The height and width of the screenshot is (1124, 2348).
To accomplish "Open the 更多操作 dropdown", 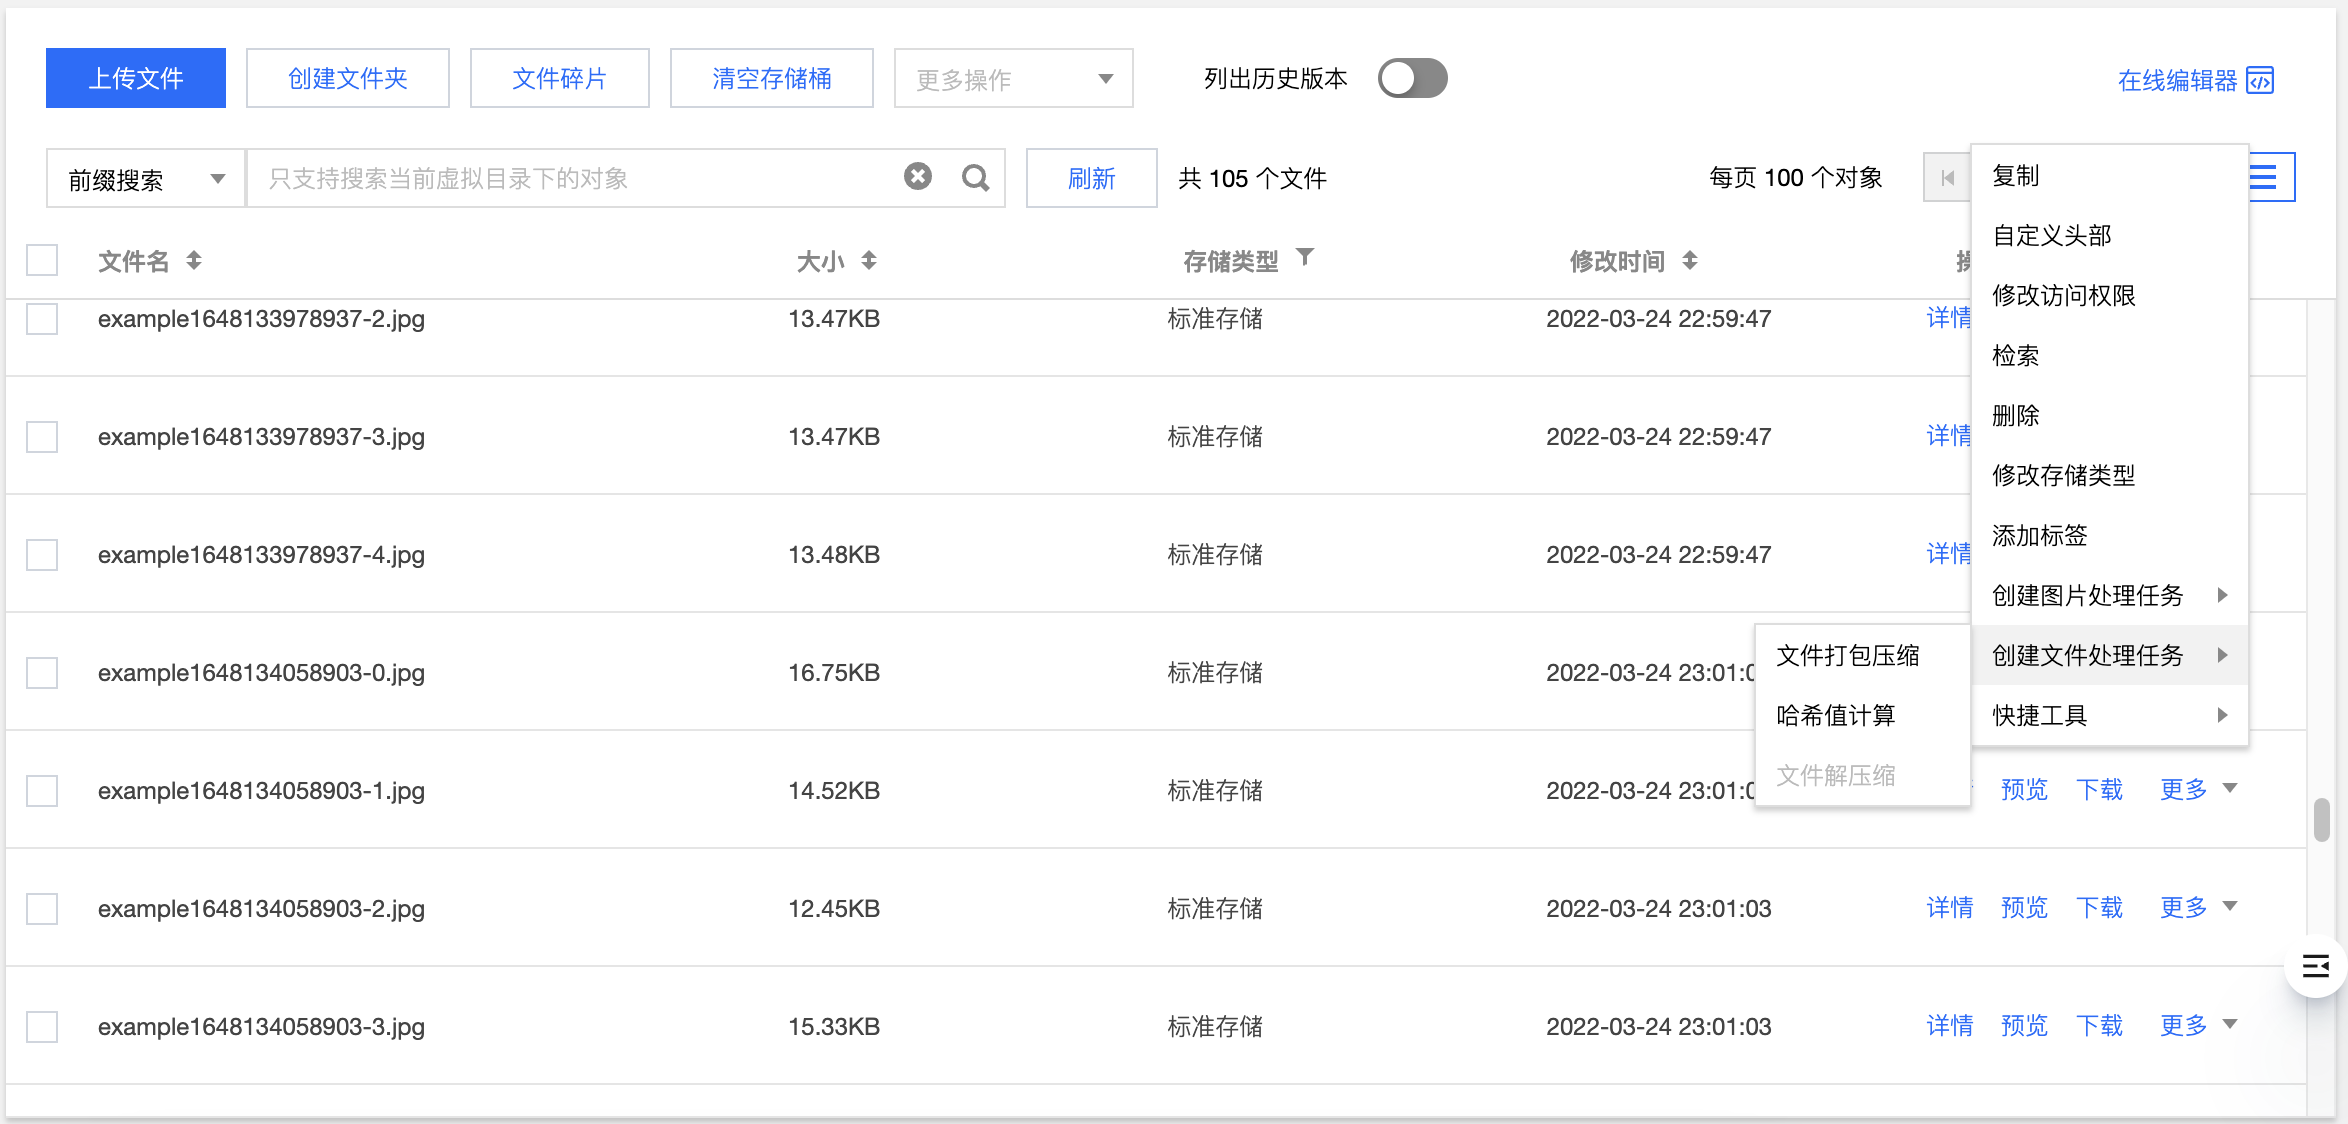I will click(x=1012, y=77).
